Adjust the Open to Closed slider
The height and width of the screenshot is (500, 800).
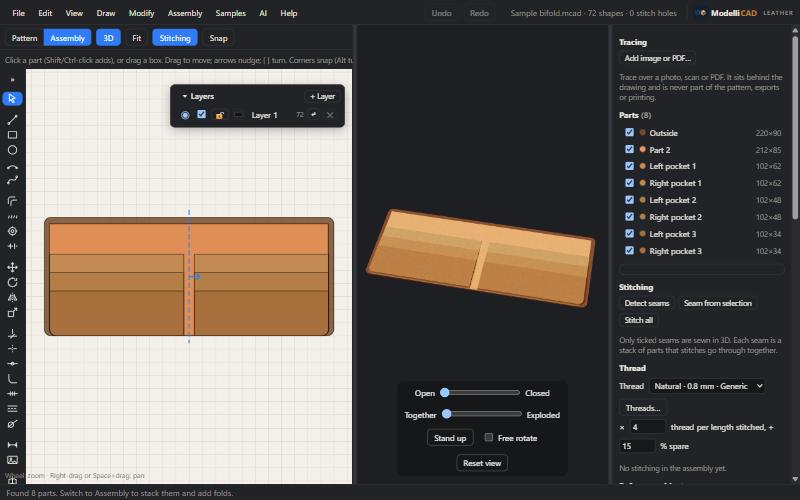click(x=481, y=393)
